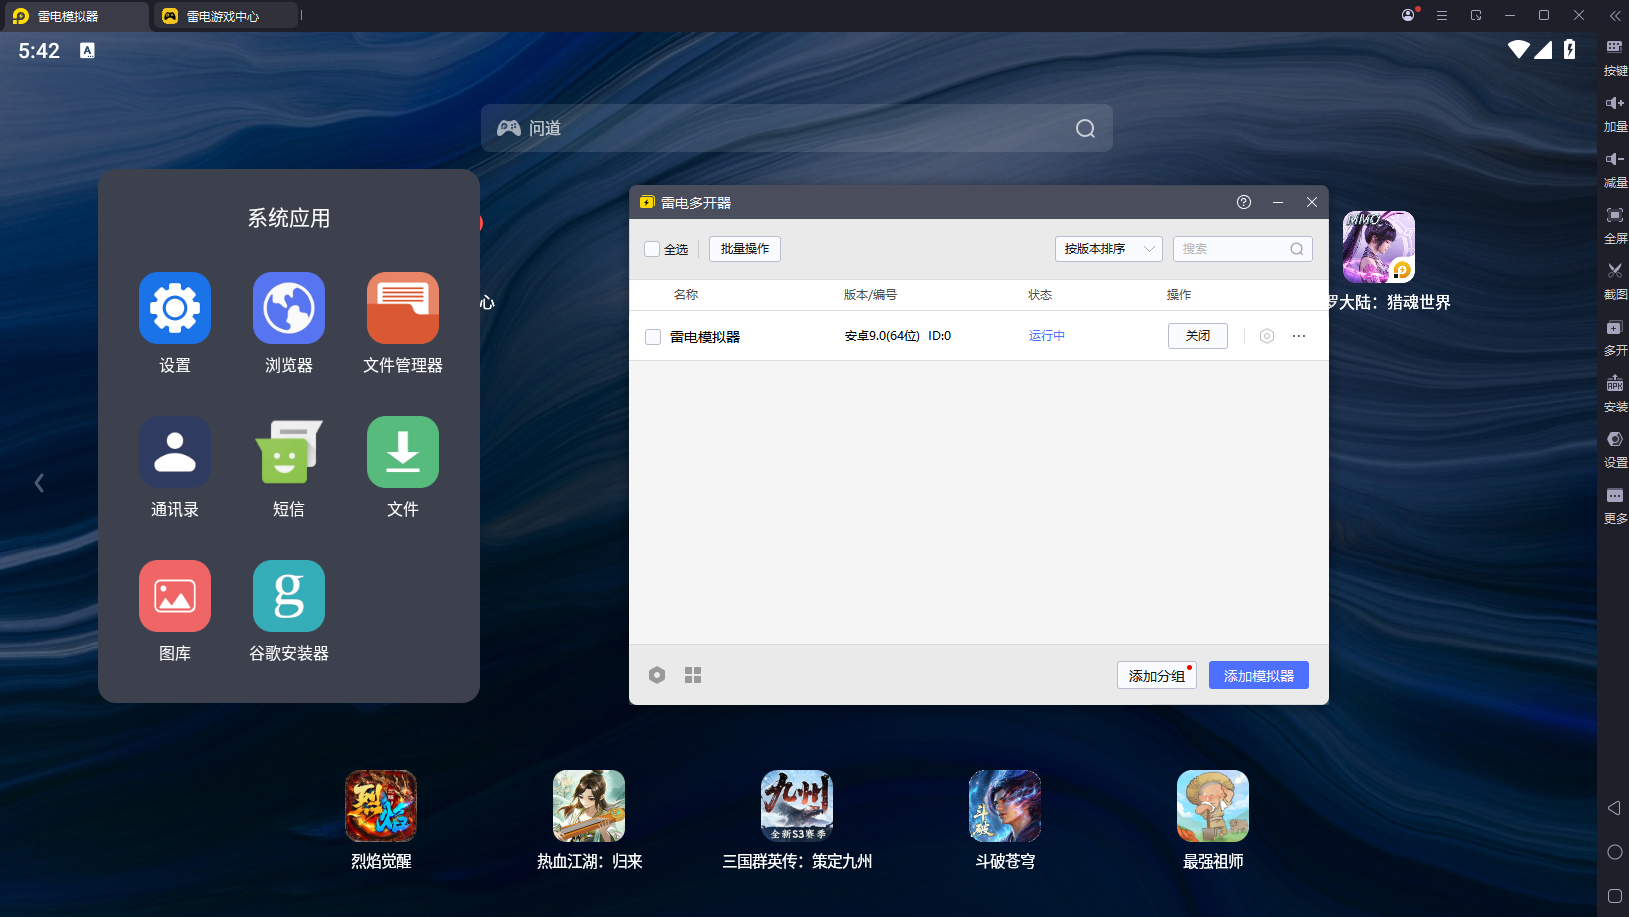Tap the Android recent apps square button
1629x917 pixels.
(1614, 896)
